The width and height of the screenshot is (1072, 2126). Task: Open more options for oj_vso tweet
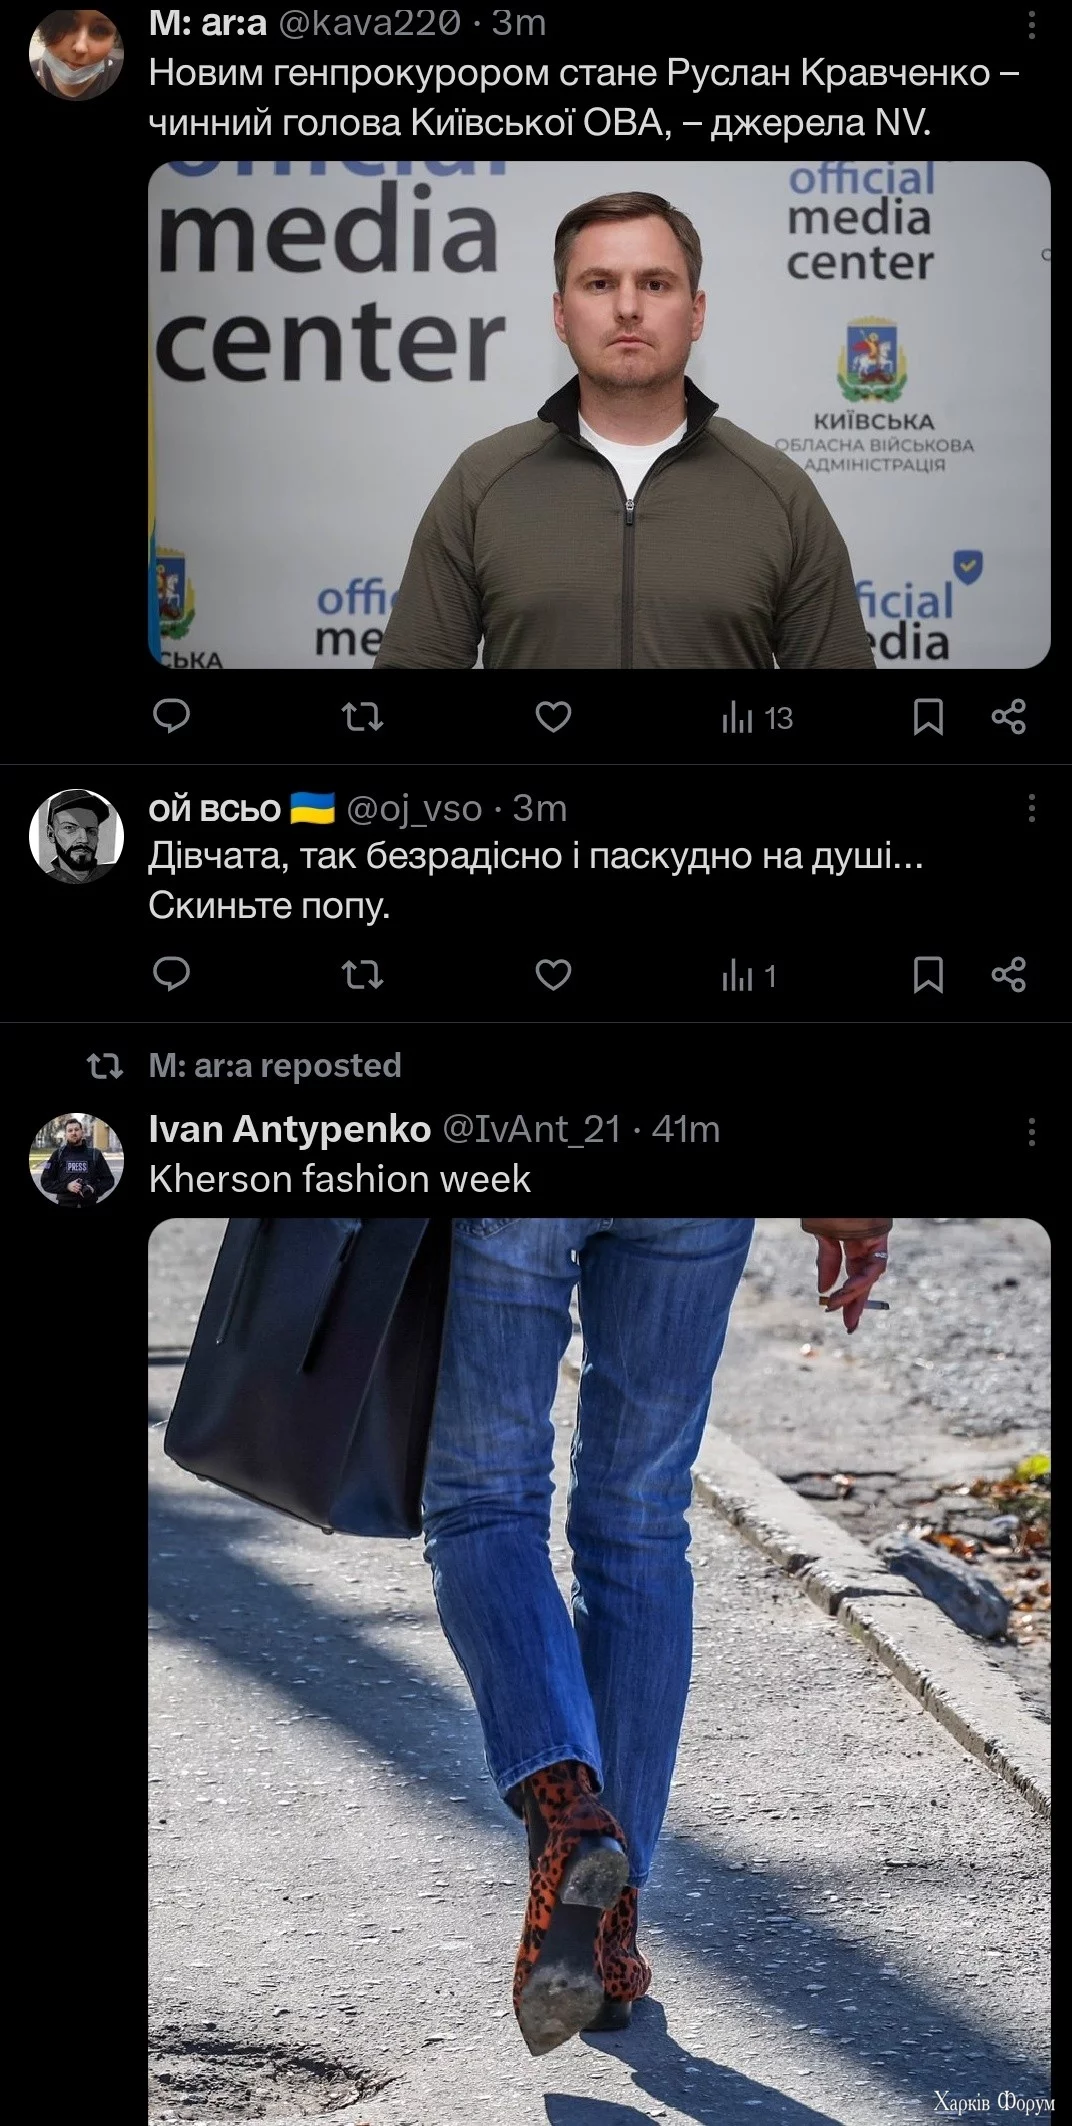[x=1031, y=808]
